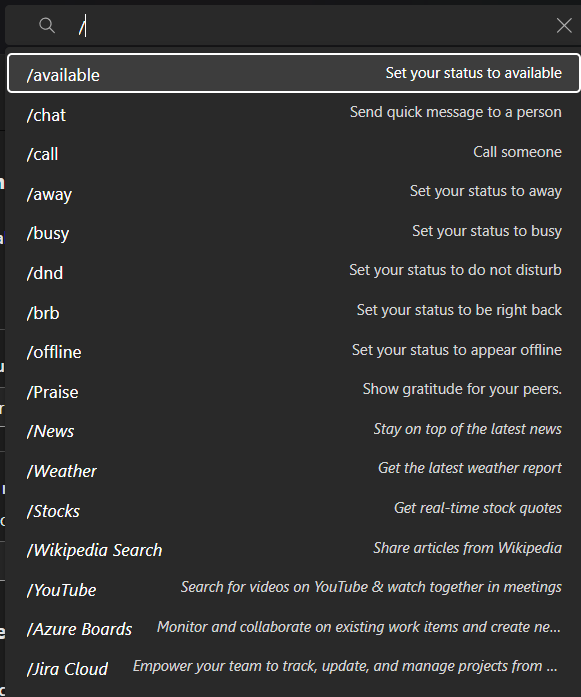Select the /Weather command
The height and width of the screenshot is (697, 581).
[294, 470]
